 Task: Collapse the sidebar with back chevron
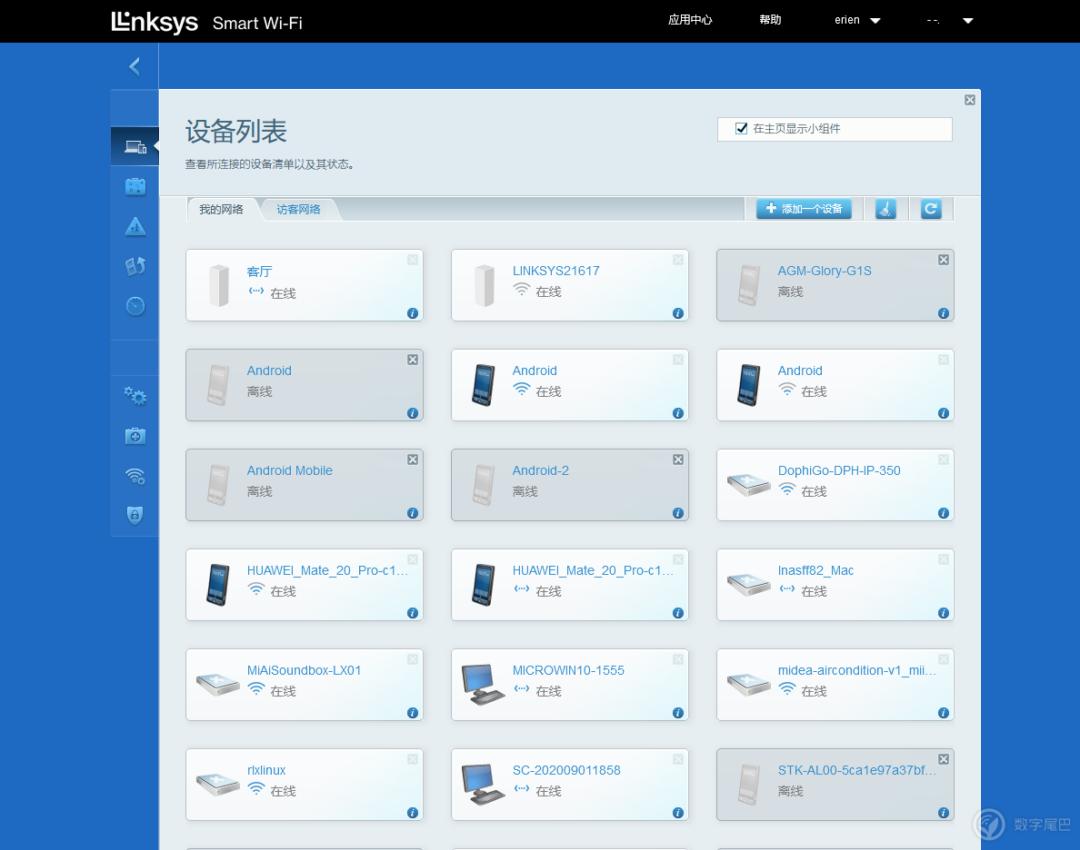click(x=135, y=67)
